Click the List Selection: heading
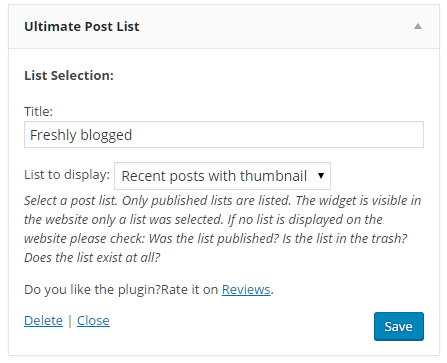Screen dimensions: 447x363 pyautogui.click(x=69, y=75)
